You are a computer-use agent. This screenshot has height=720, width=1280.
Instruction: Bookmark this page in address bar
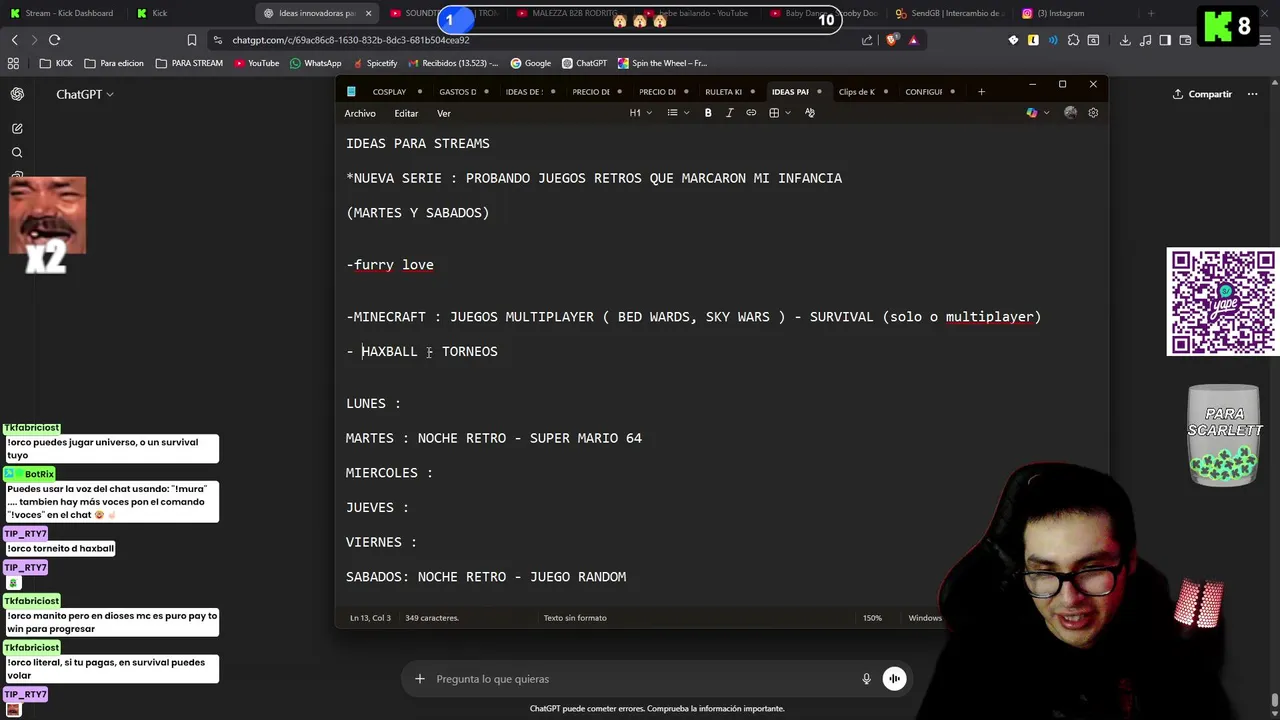192,40
